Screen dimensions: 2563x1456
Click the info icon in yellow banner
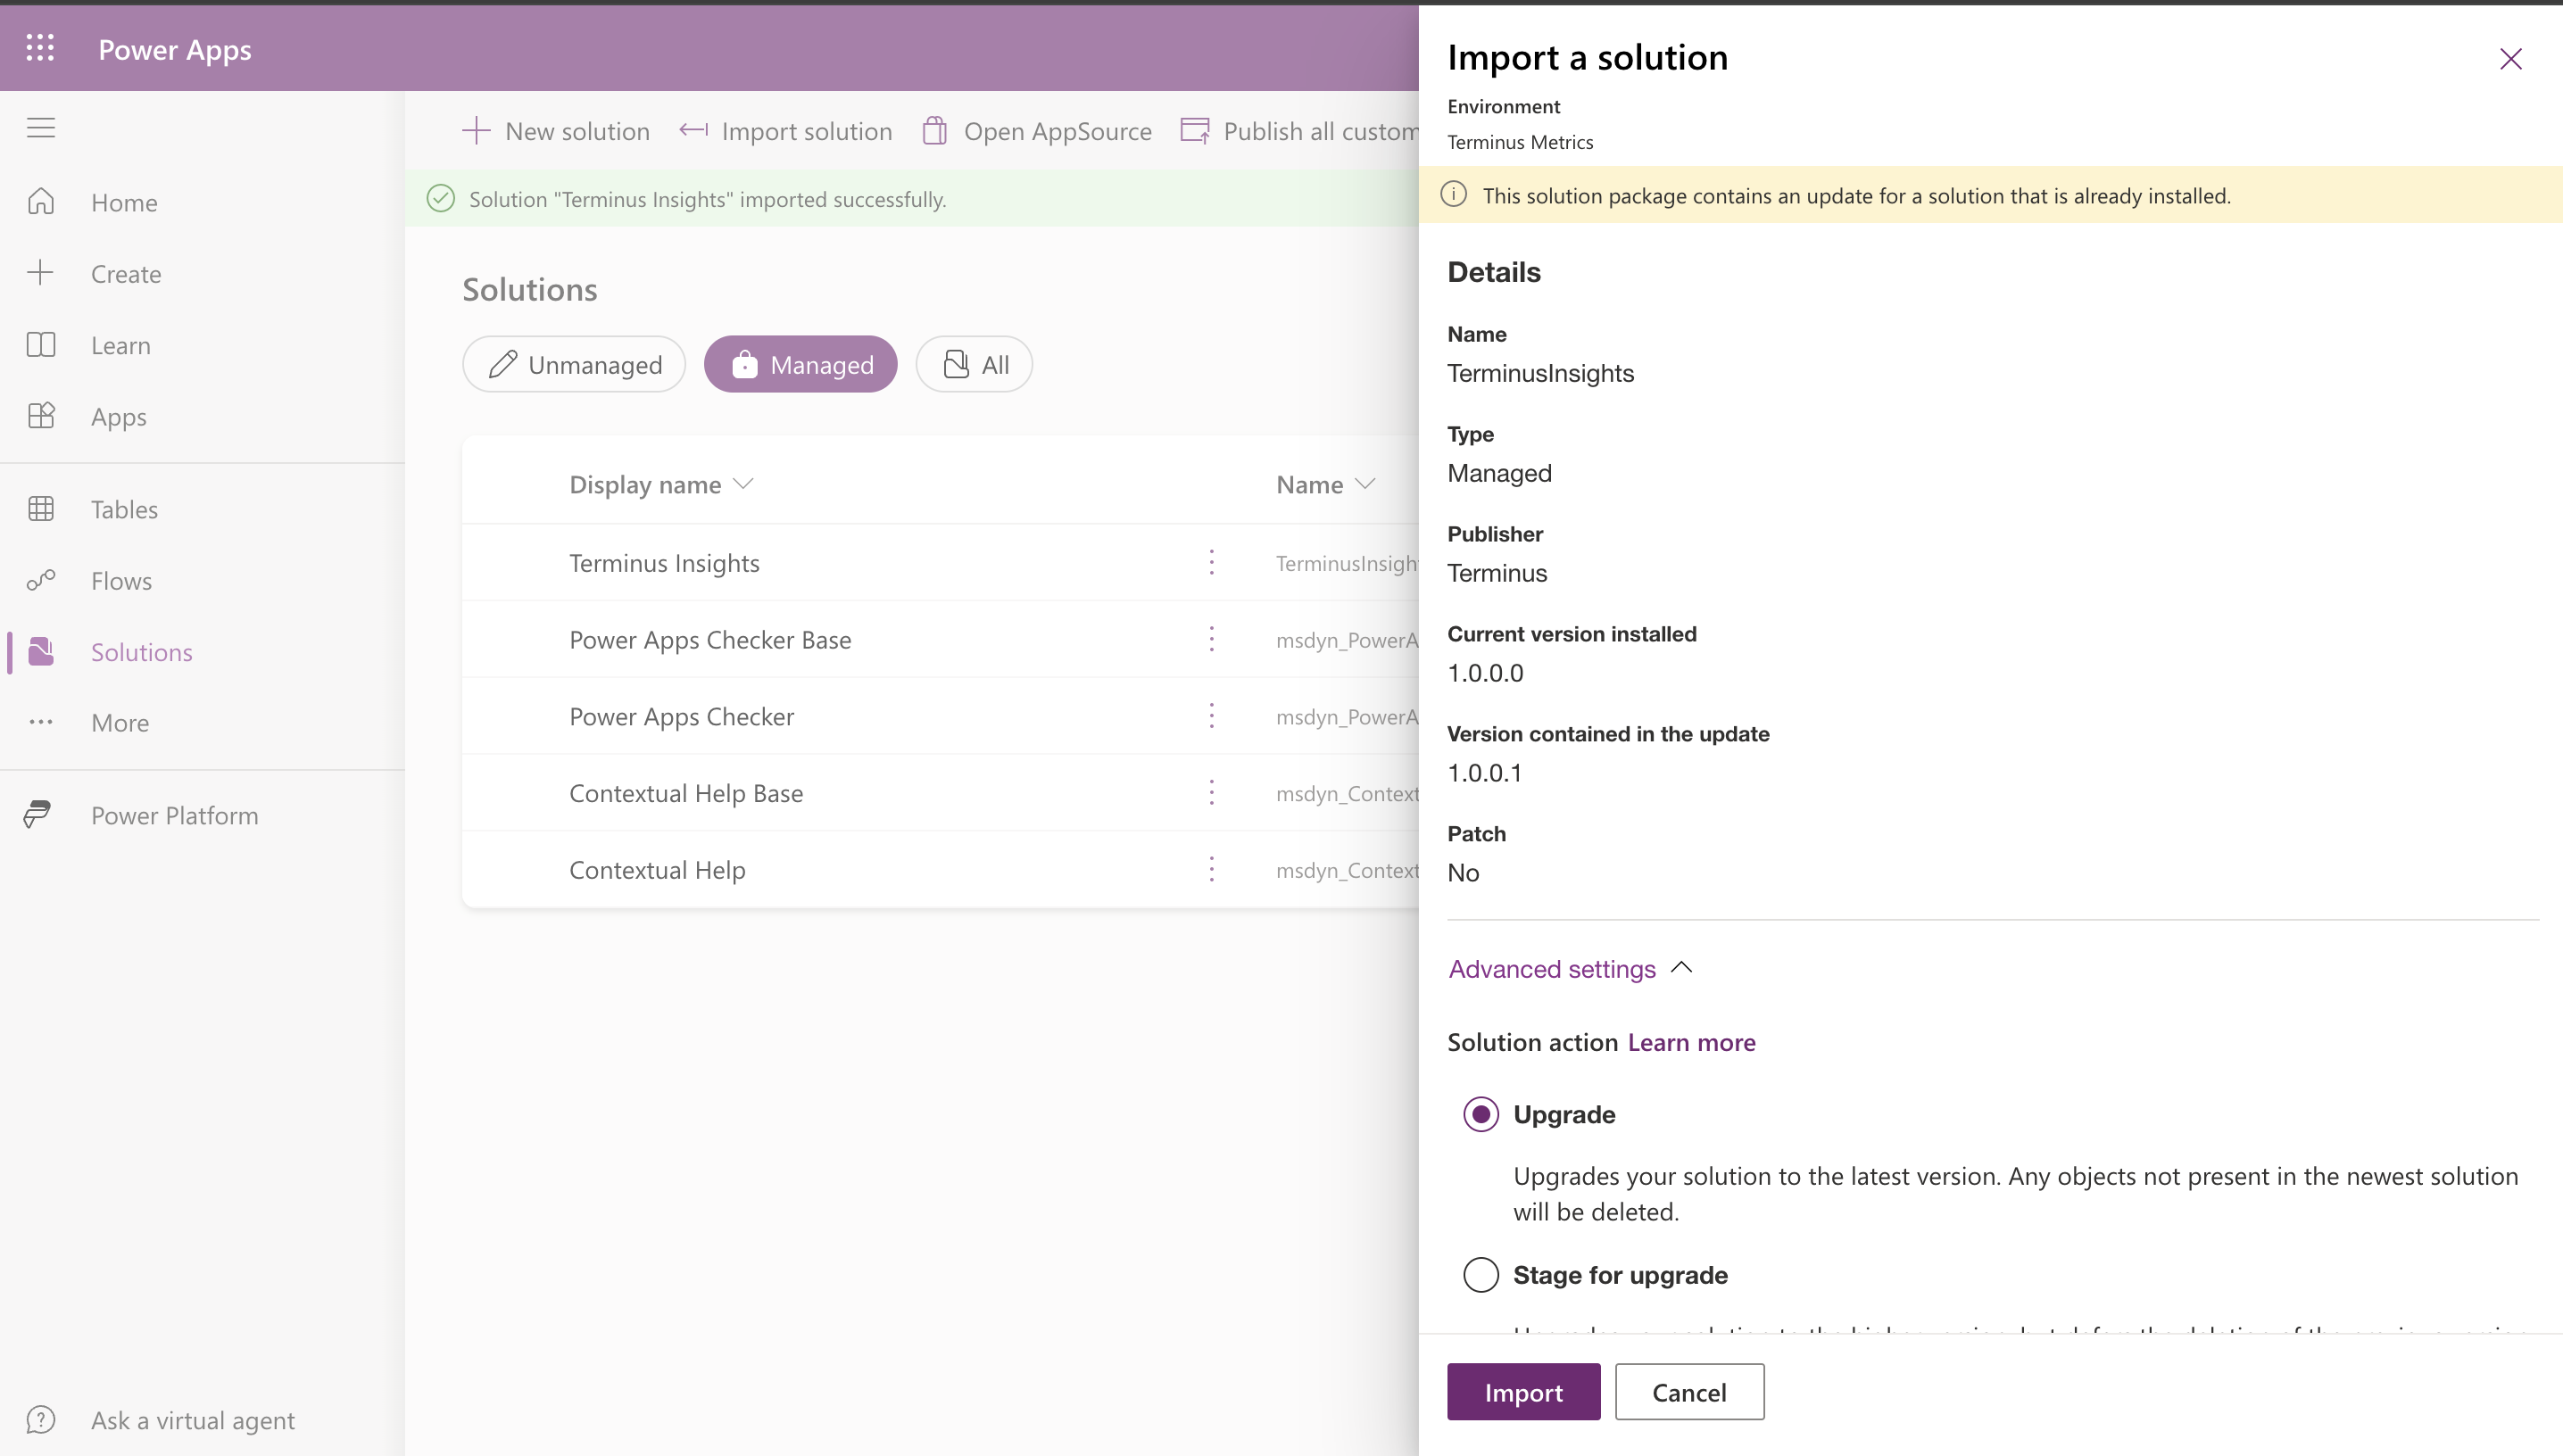1454,195
